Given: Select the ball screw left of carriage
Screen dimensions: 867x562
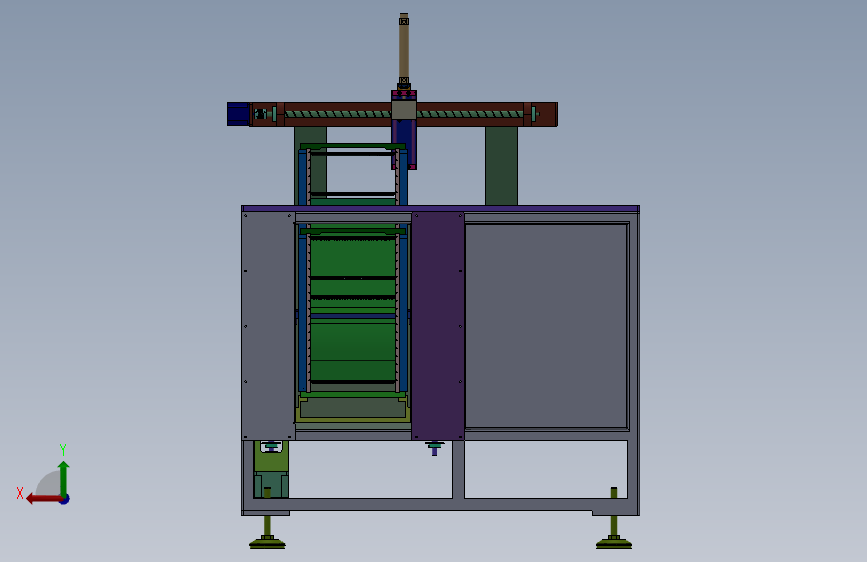Looking at the screenshot, I should 338,115.
